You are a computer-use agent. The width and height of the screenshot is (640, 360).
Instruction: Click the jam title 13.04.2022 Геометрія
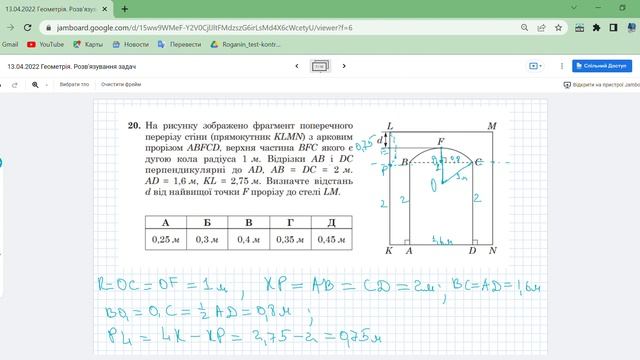[72, 67]
